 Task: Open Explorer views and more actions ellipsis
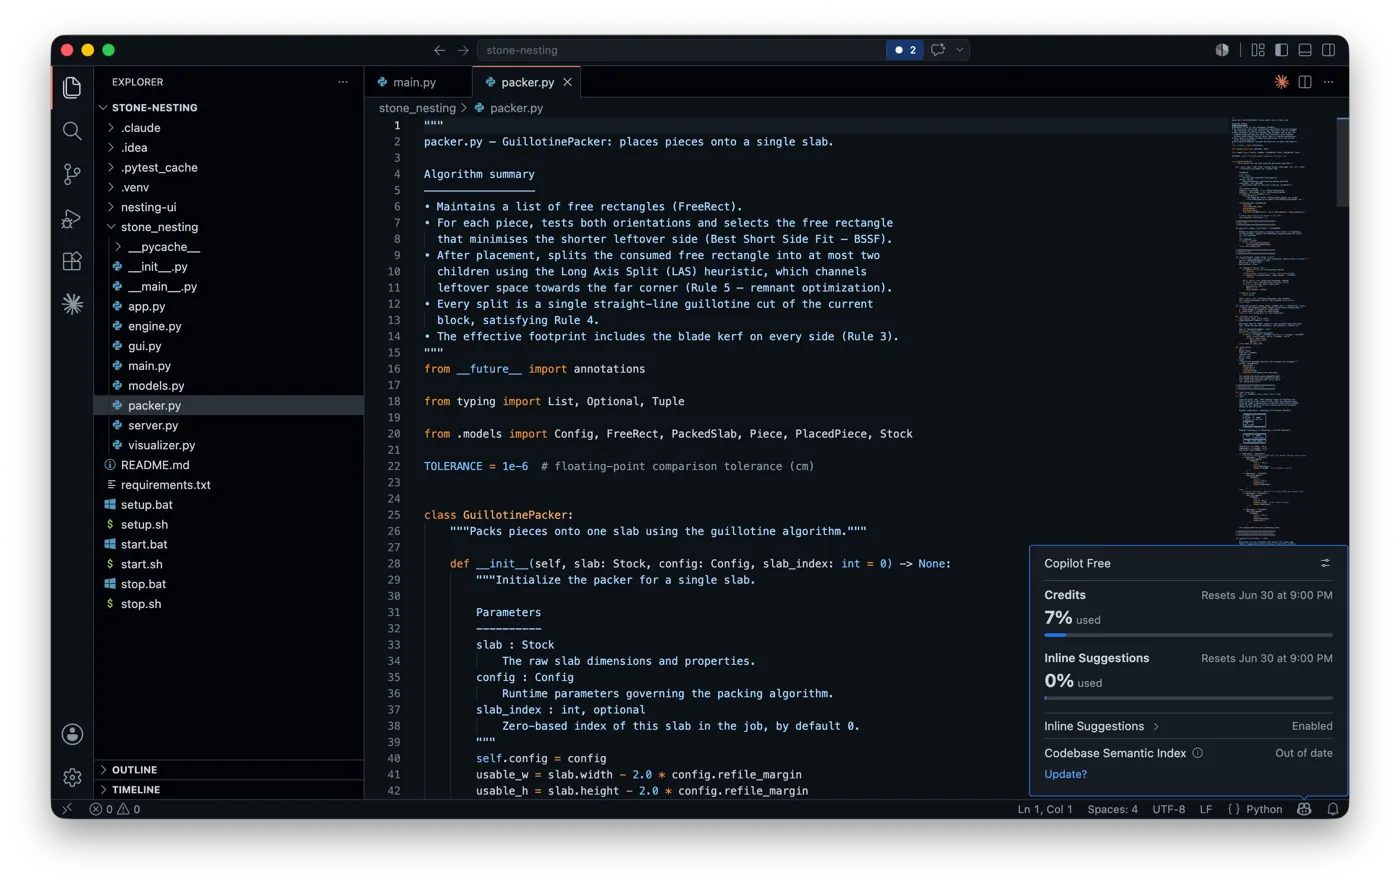coord(343,82)
